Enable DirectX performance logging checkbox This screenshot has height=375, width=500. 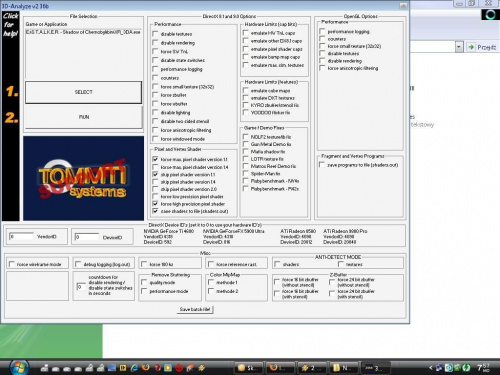155,69
